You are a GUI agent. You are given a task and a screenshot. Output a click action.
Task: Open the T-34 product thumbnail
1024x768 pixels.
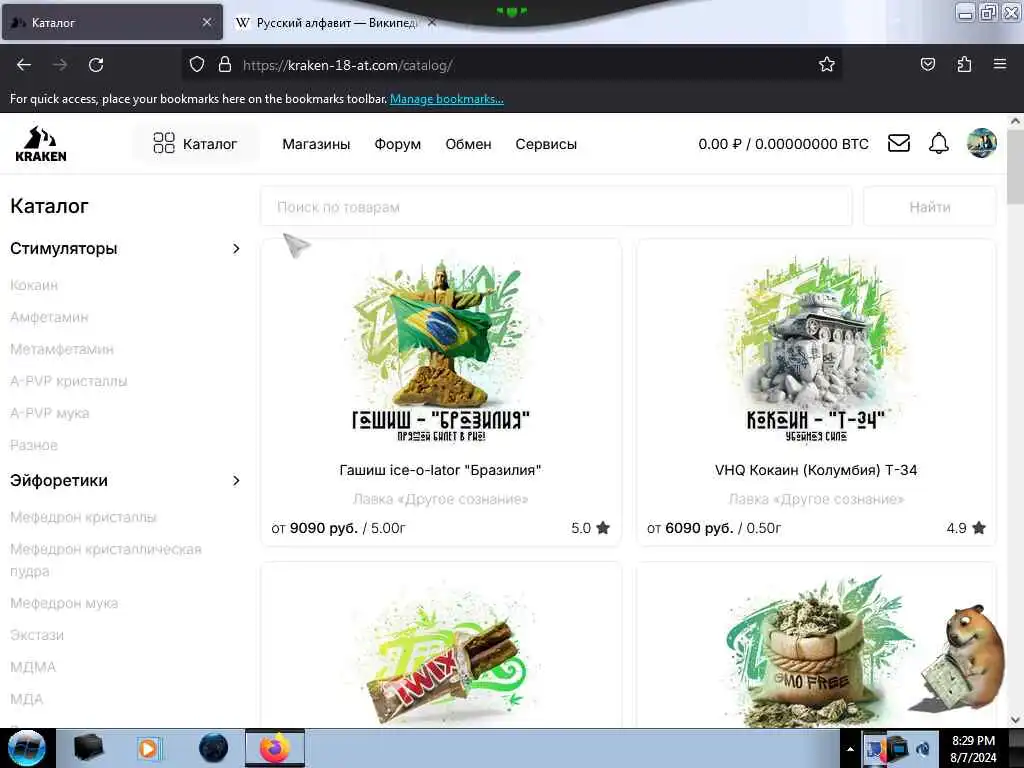pos(816,351)
